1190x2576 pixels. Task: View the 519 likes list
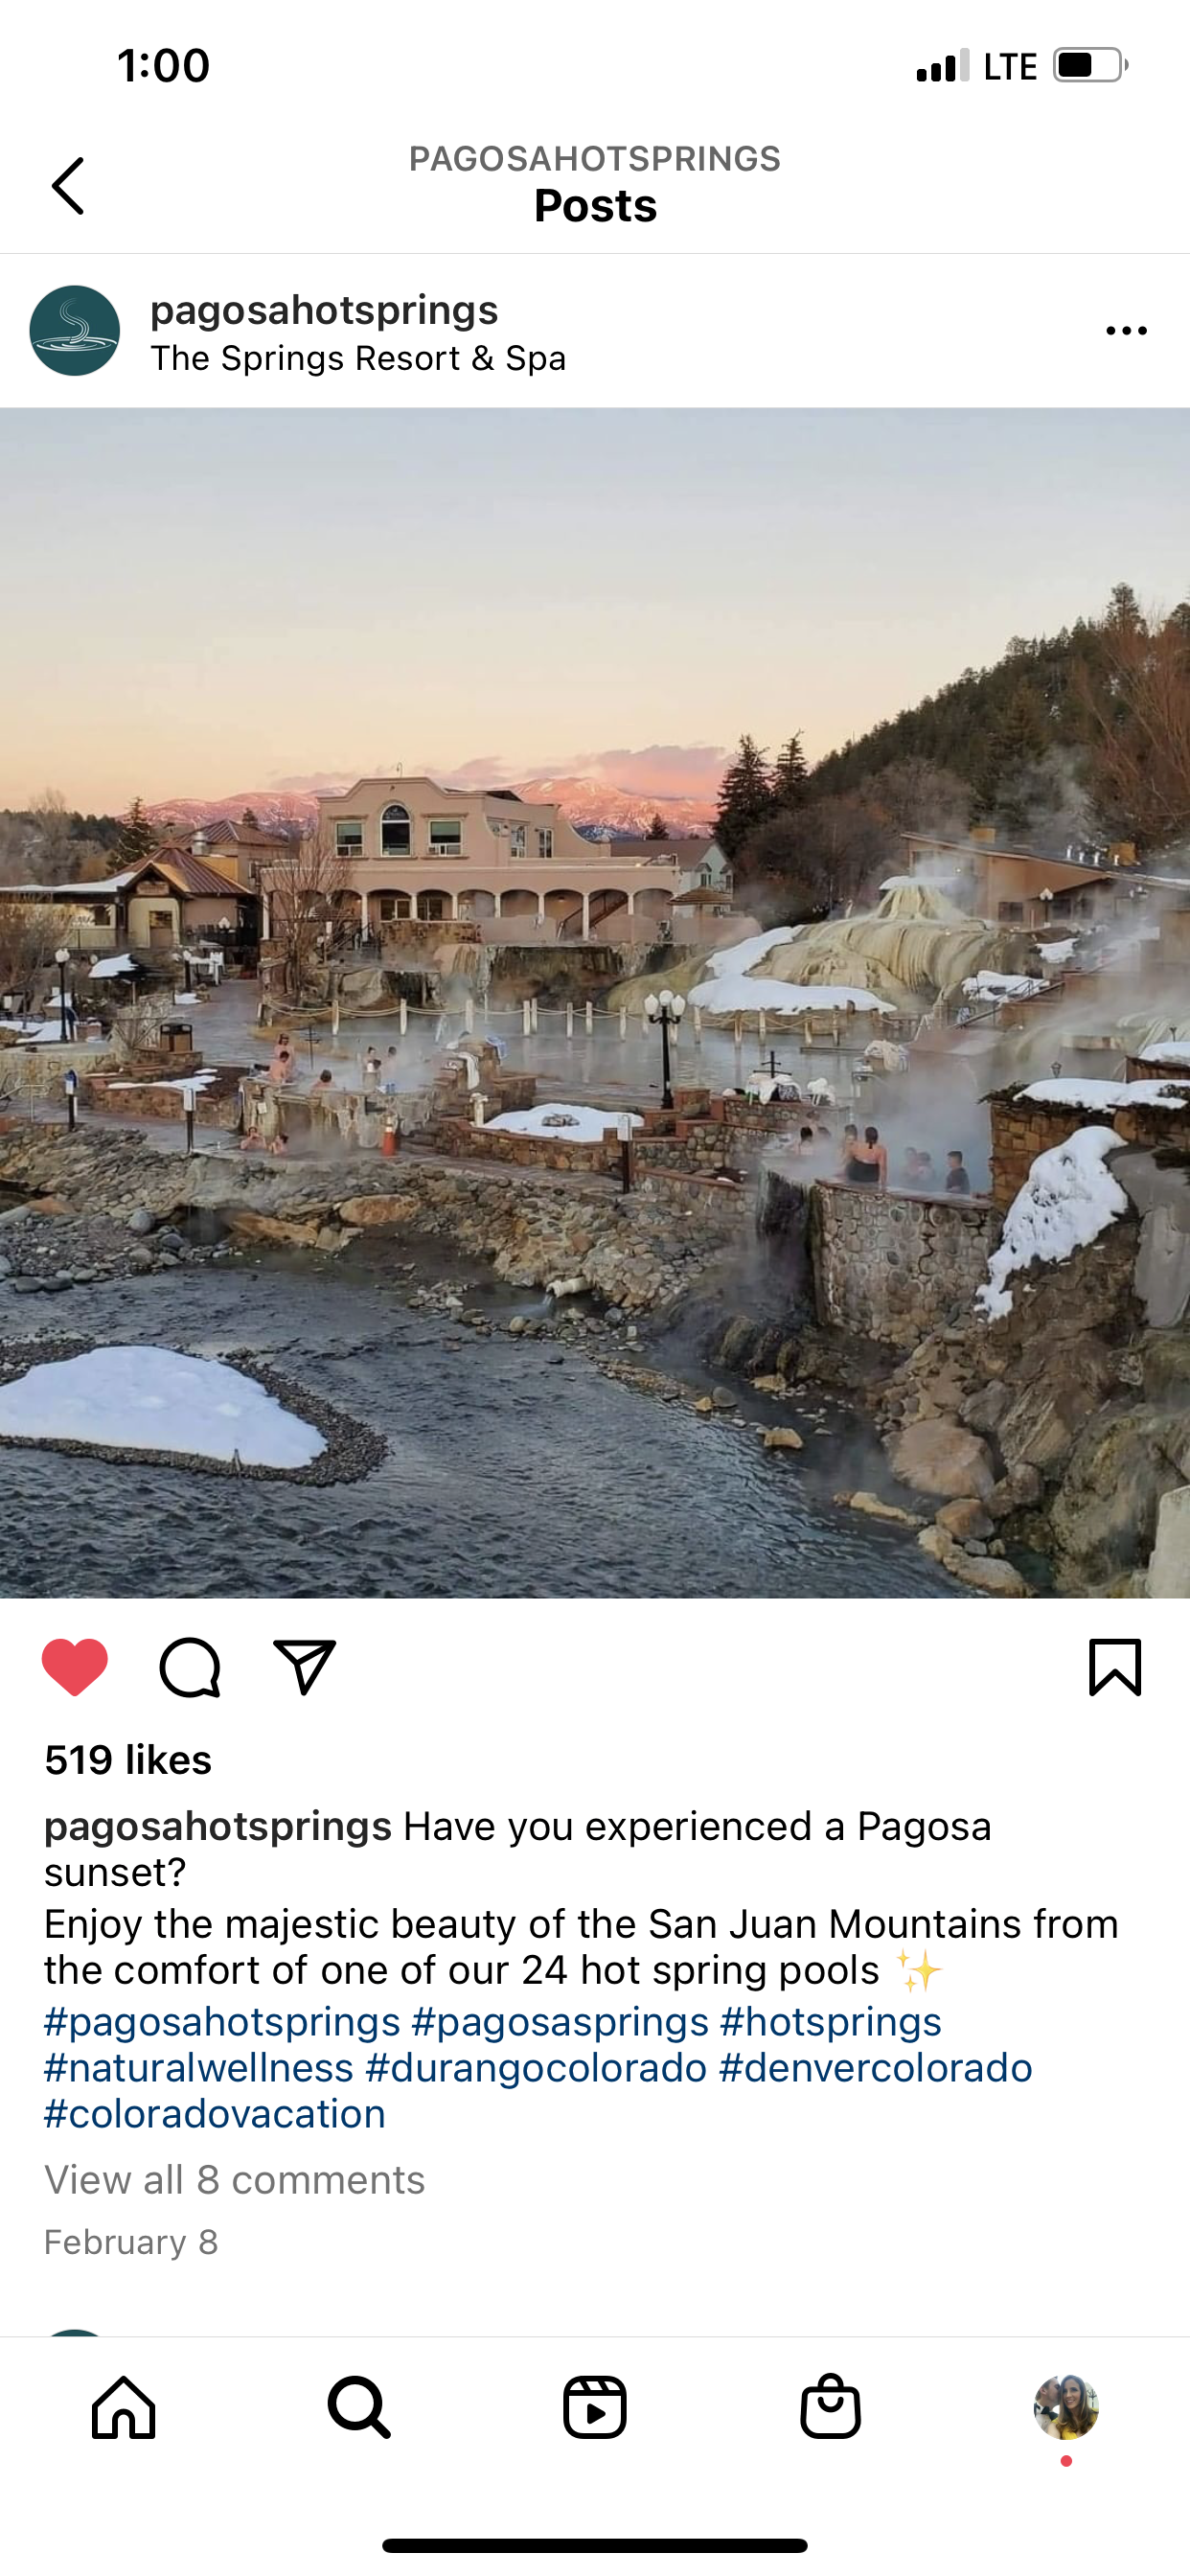128,1760
